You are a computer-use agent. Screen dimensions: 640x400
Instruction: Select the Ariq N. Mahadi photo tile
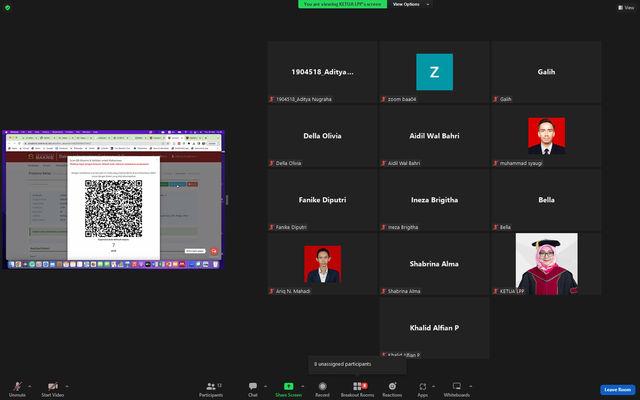coord(322,264)
